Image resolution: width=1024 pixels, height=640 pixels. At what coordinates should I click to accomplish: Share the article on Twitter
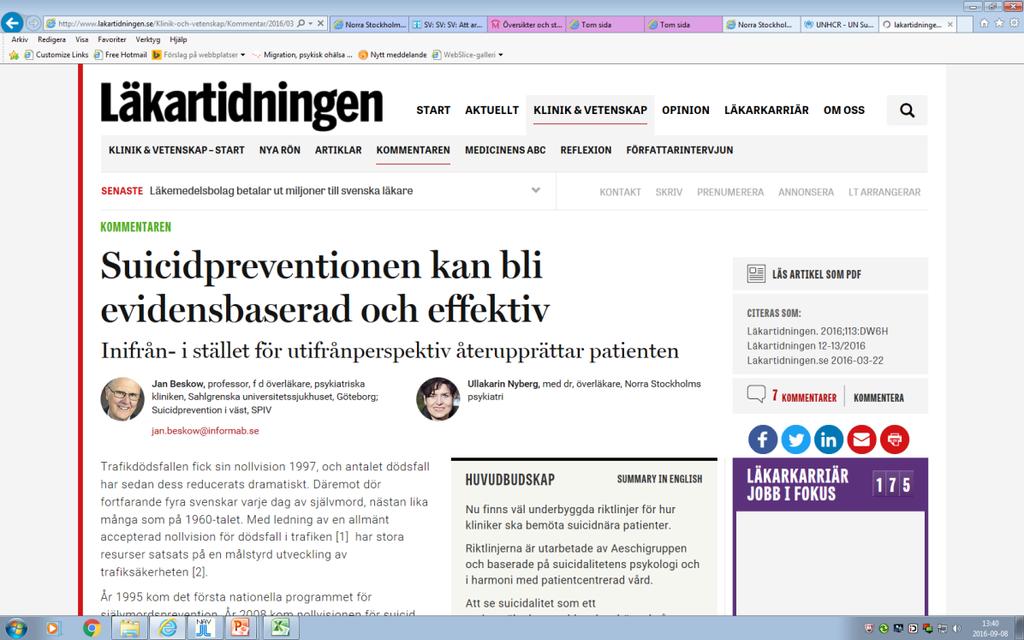click(795, 440)
